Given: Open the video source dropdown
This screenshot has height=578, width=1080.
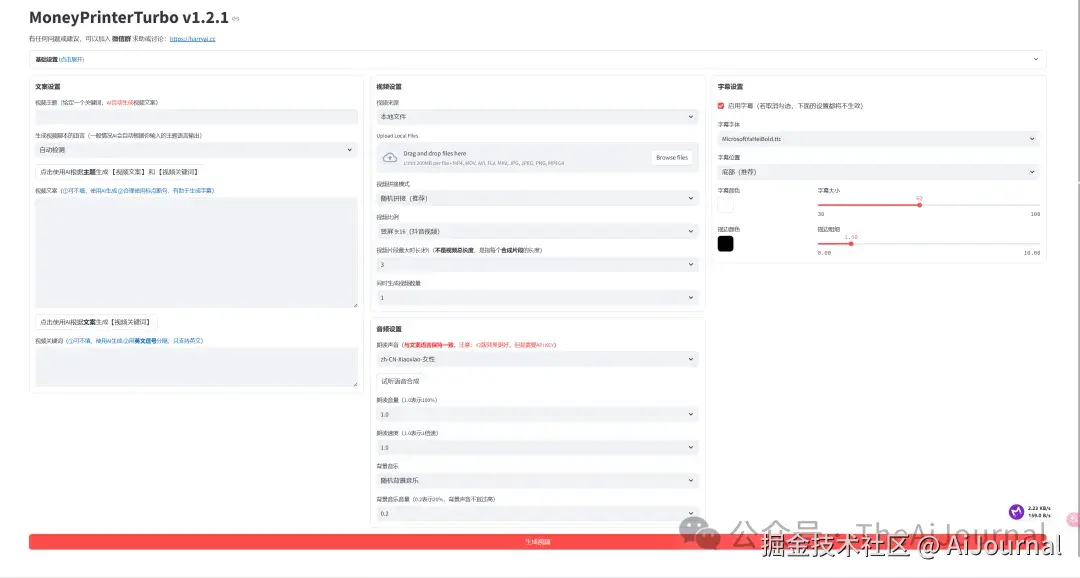Looking at the screenshot, I should pyautogui.click(x=536, y=117).
